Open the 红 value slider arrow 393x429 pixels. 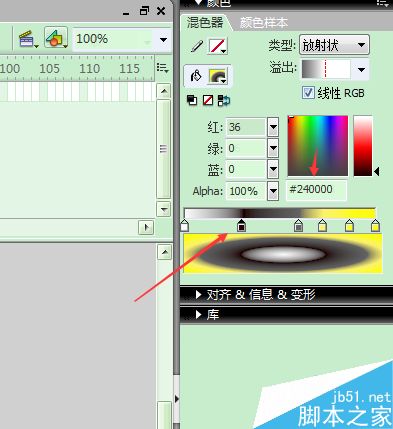pos(273,127)
